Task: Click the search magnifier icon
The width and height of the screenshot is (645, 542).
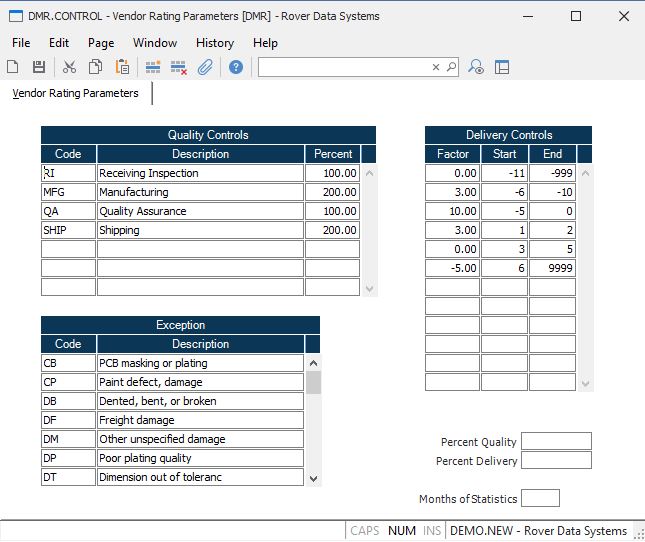Action: point(451,67)
